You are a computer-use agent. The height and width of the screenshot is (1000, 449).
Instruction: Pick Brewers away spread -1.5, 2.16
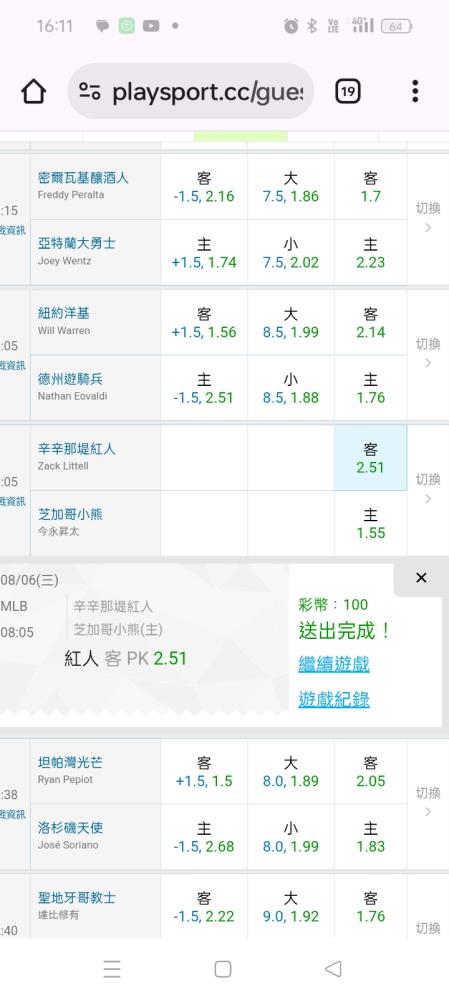tap(204, 187)
